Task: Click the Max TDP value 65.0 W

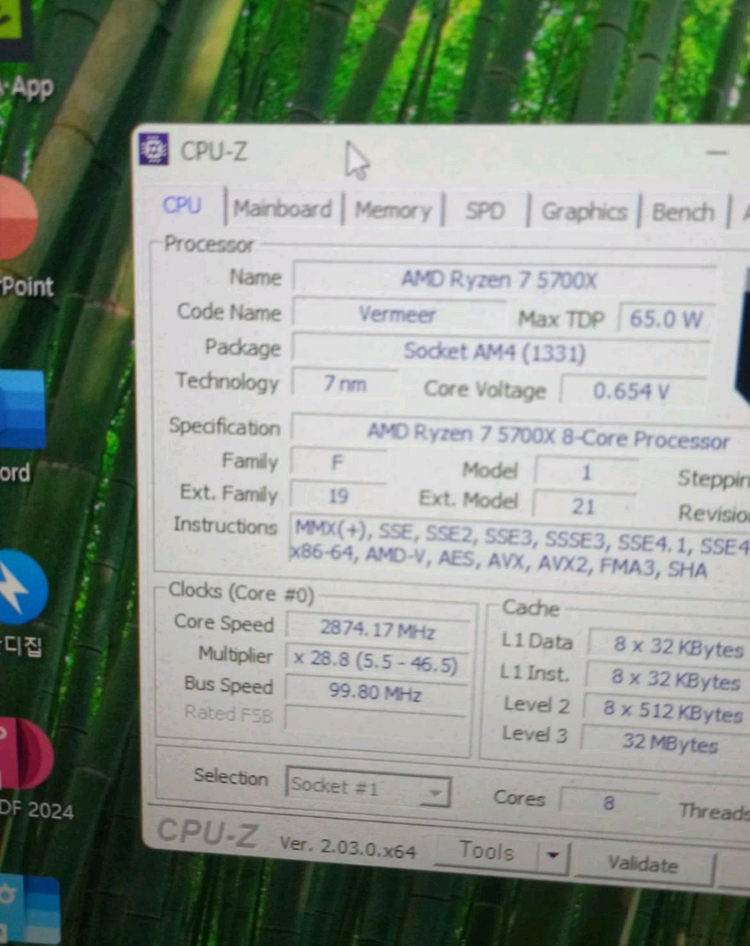Action: (x=666, y=319)
